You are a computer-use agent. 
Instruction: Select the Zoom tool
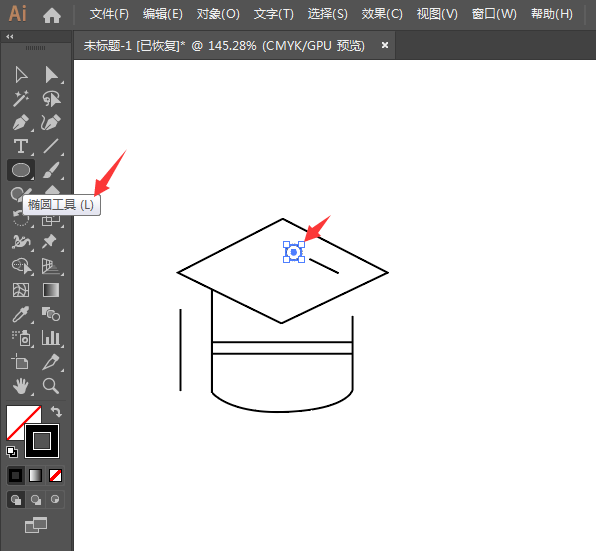click(51, 386)
